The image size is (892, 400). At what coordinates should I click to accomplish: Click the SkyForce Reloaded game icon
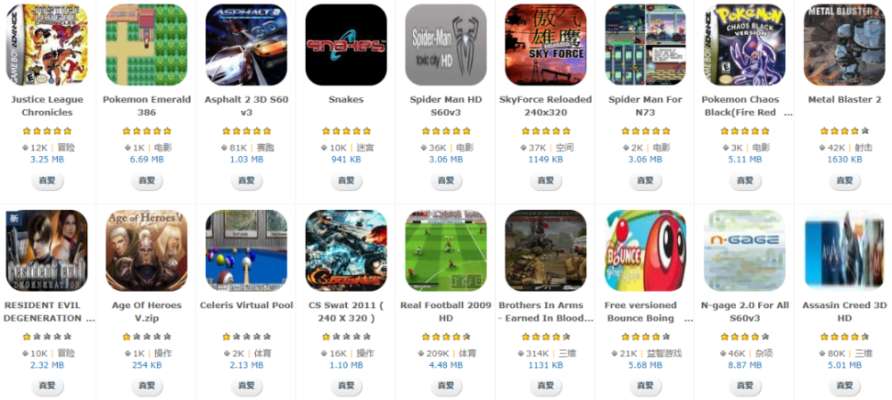(546, 45)
